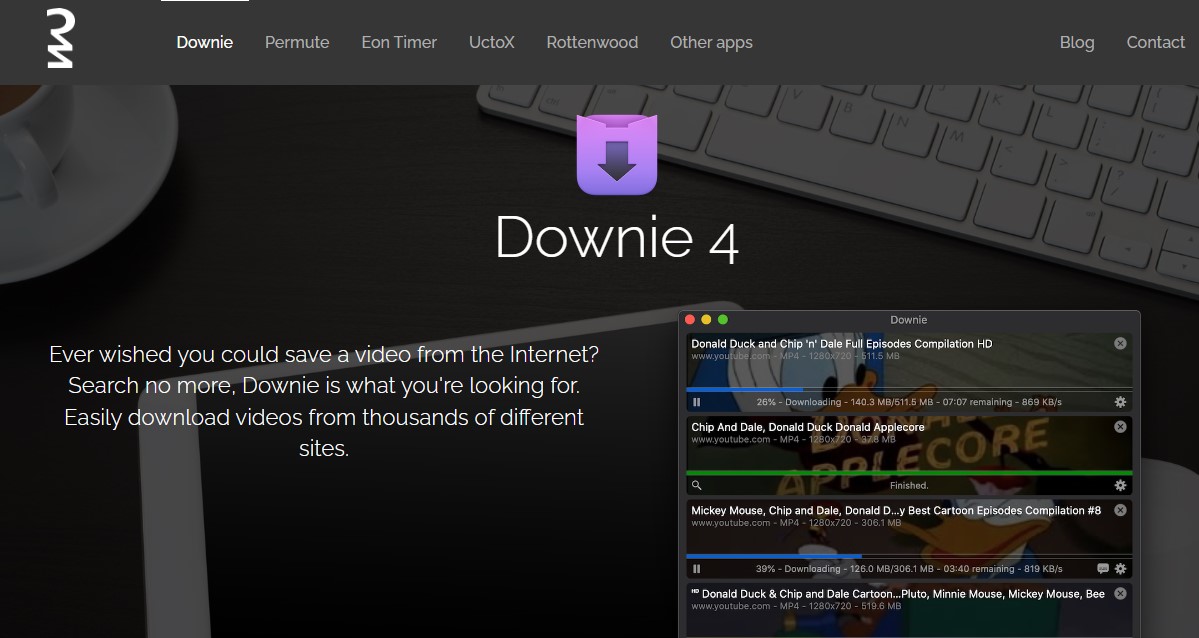Open the Permute page from the navigation
The width and height of the screenshot is (1199, 638).
point(297,42)
